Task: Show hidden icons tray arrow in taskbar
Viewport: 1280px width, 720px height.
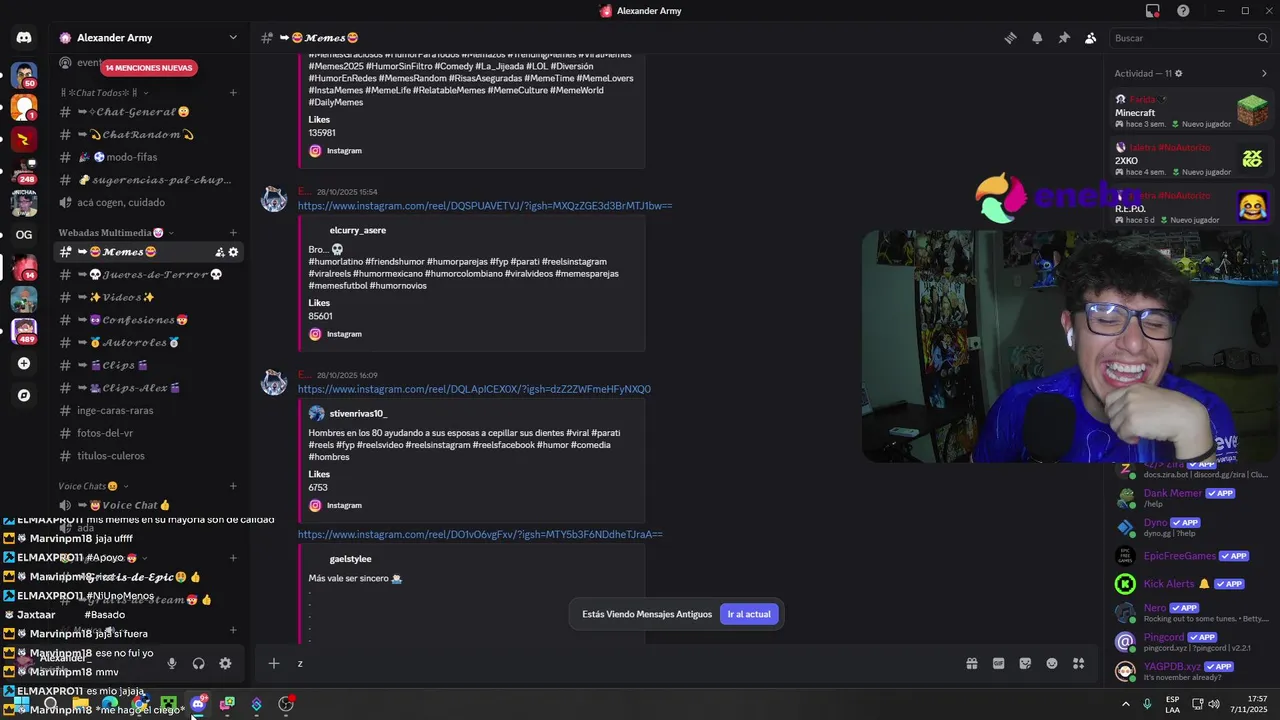Action: 1126,704
